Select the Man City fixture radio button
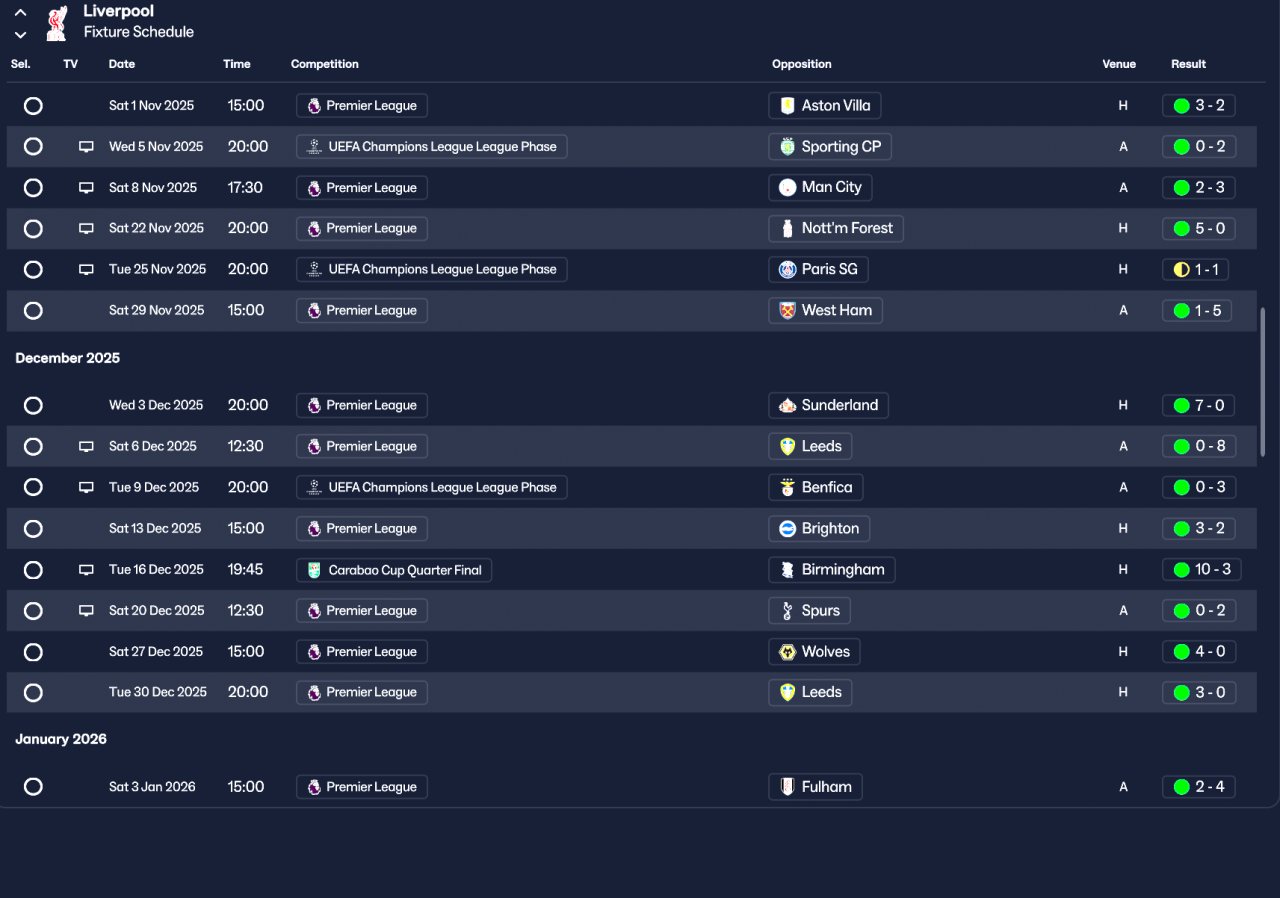 coord(33,188)
